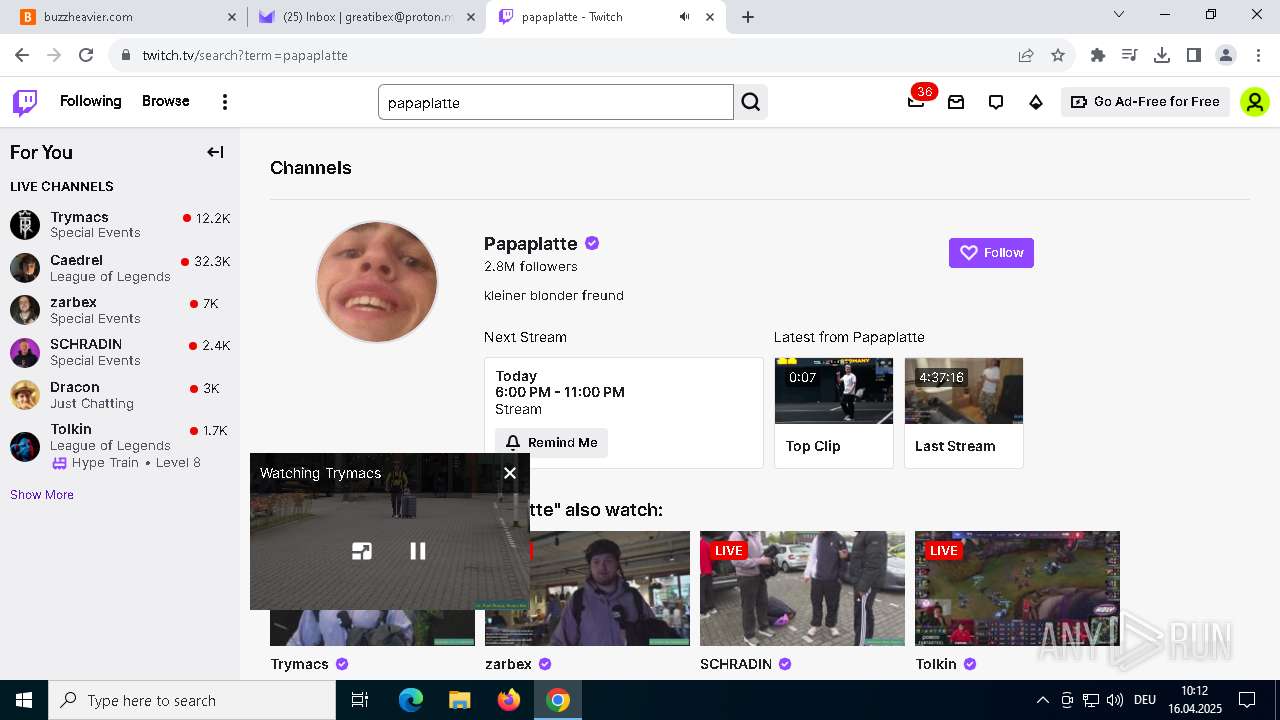Open Papaplatte profile picture
1280x720 pixels.
pyautogui.click(x=377, y=282)
